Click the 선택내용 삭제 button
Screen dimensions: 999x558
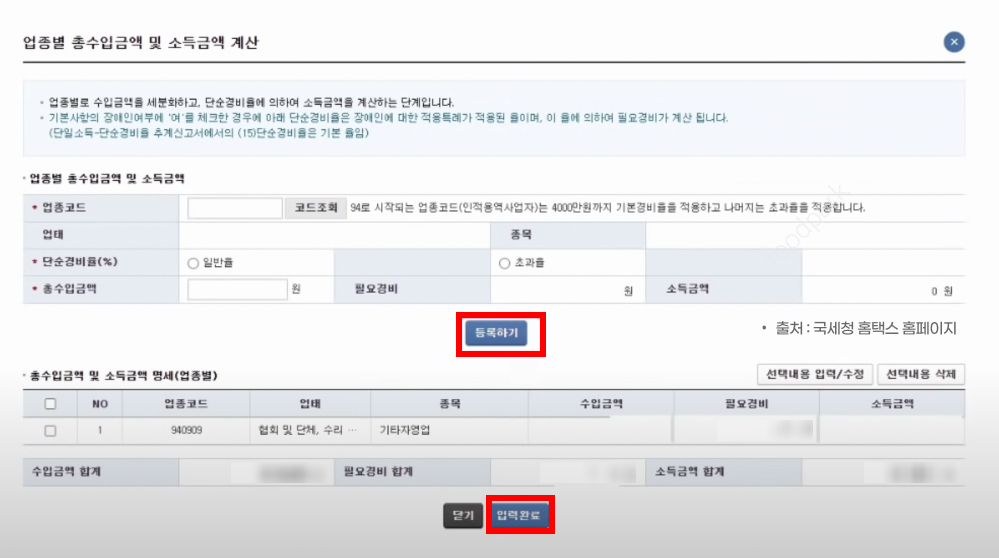coord(921,374)
